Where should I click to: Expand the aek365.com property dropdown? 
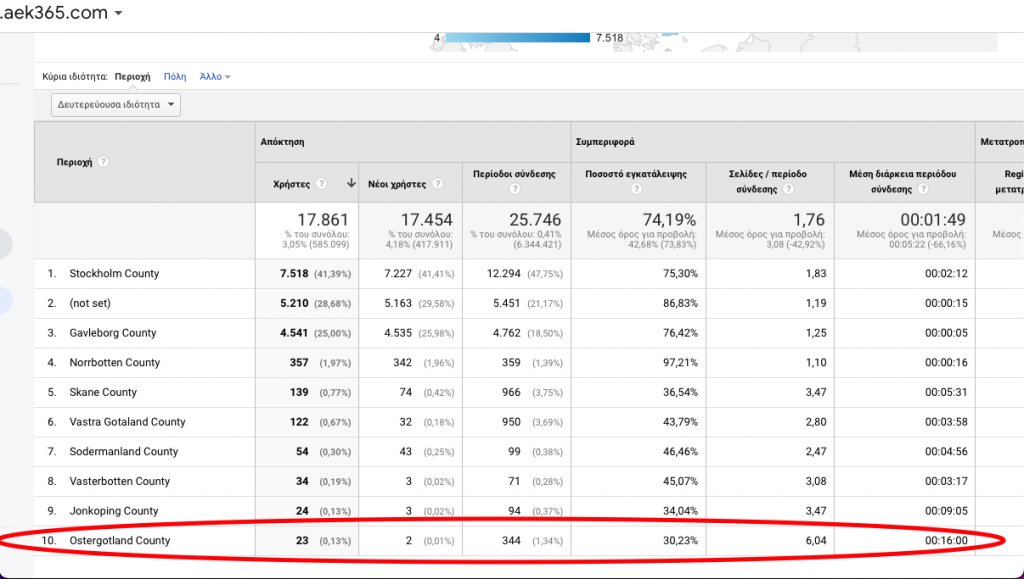119,14
